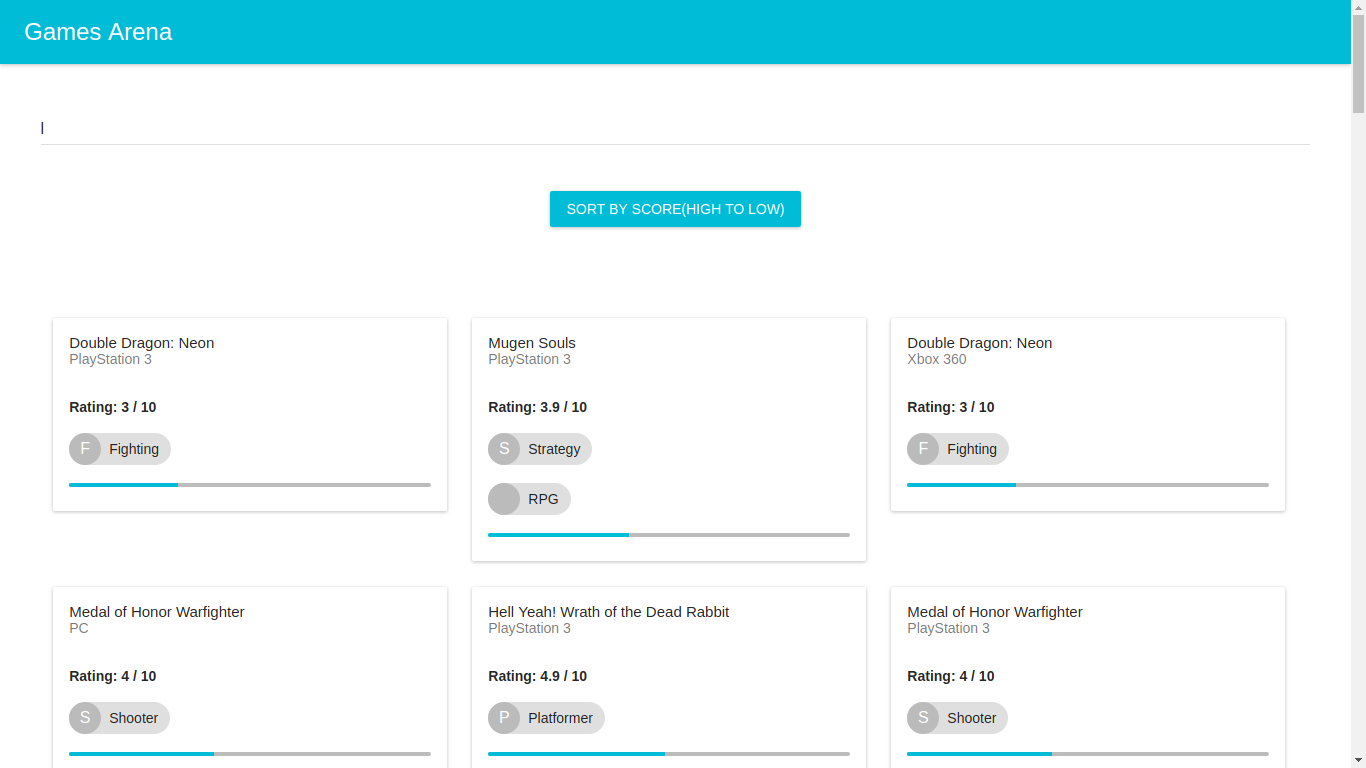Select Shooter chip on PlayStation 3 Medal of Honor card

tap(957, 718)
